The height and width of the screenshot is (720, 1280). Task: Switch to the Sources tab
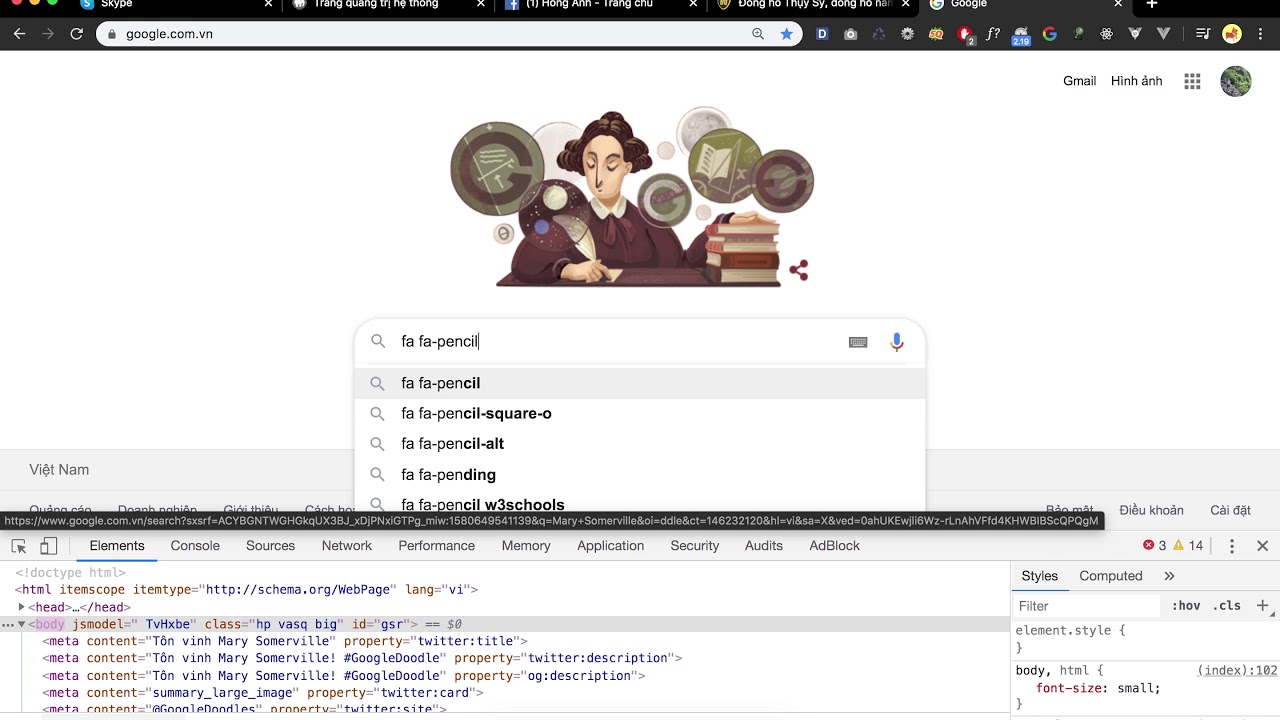click(x=270, y=546)
